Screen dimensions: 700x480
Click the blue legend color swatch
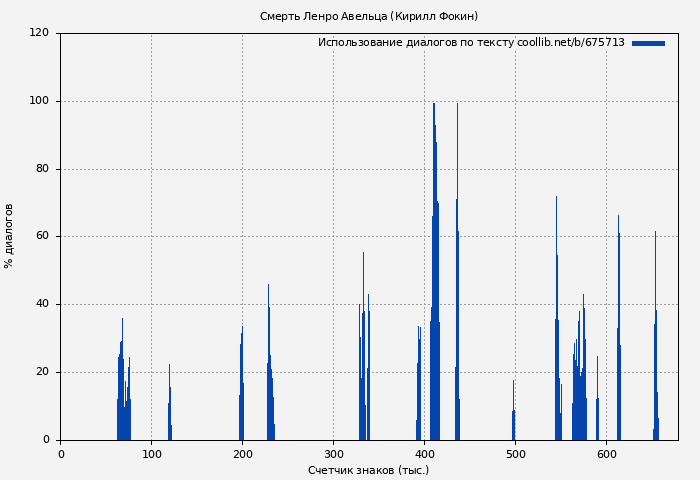tap(648, 43)
